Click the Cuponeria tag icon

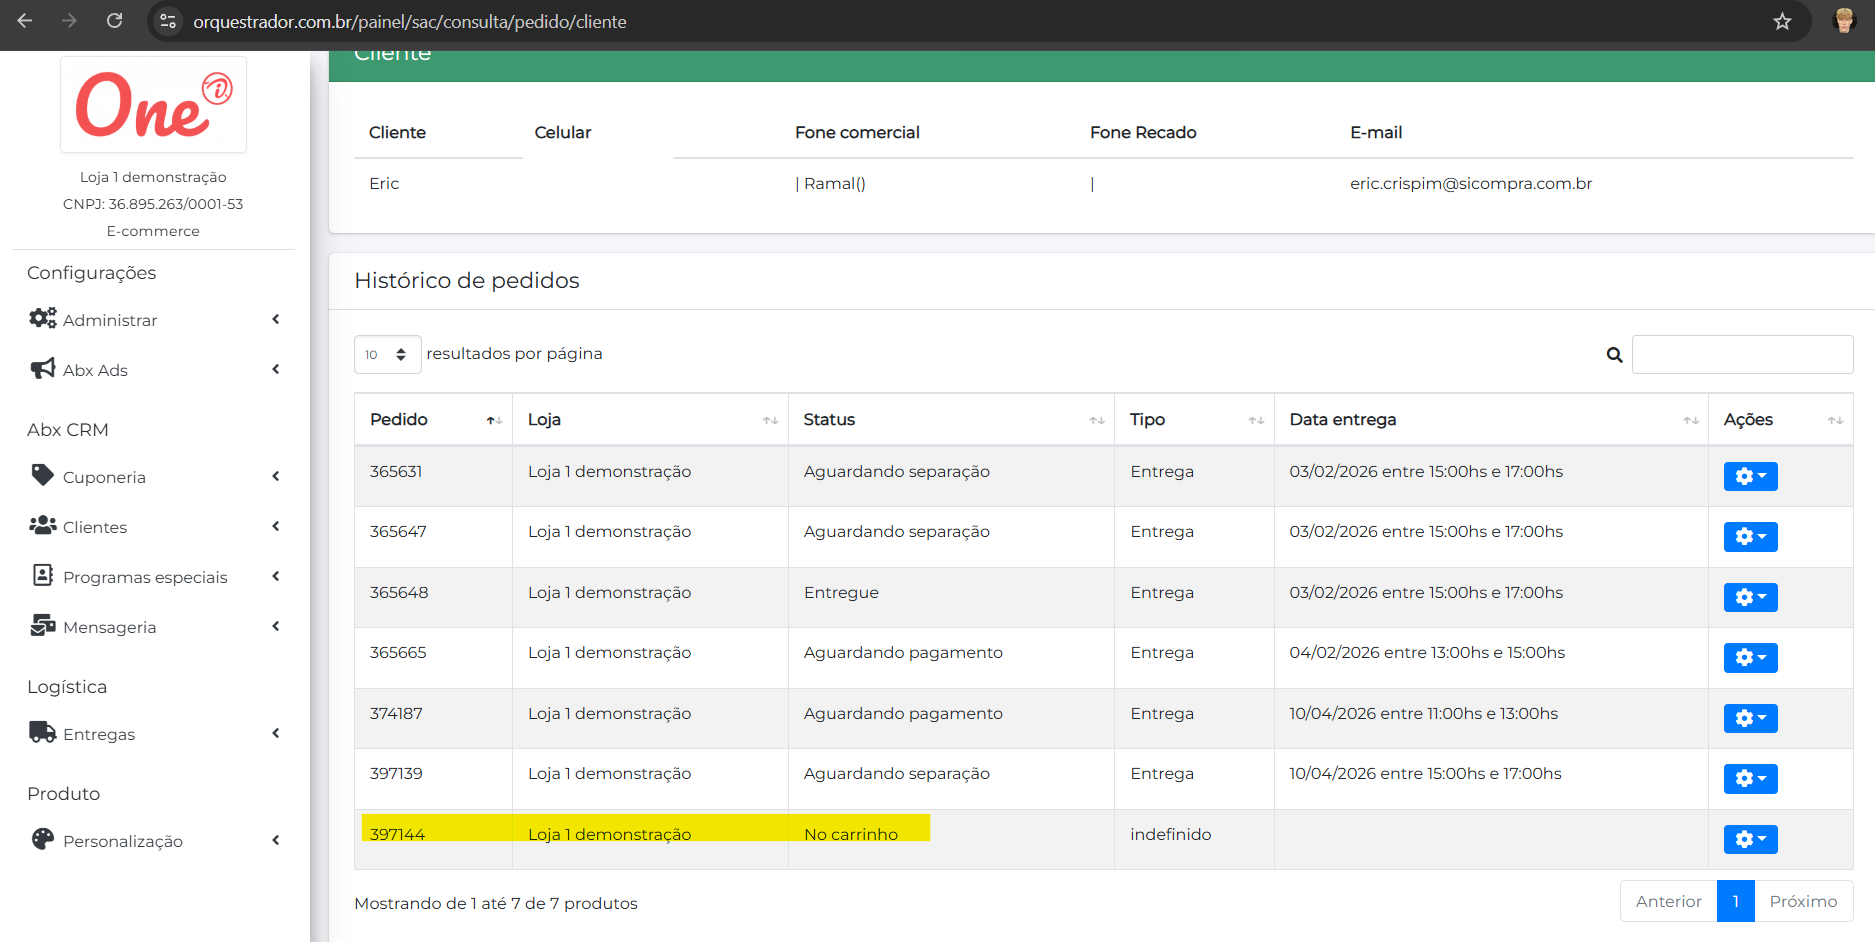tap(42, 475)
